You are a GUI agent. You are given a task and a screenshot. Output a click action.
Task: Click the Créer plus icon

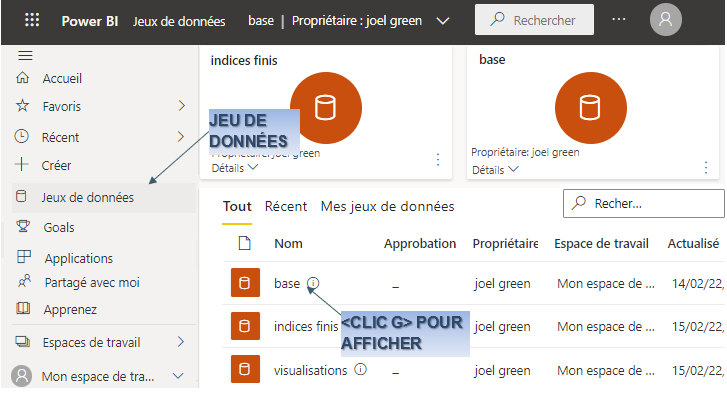coord(21,164)
